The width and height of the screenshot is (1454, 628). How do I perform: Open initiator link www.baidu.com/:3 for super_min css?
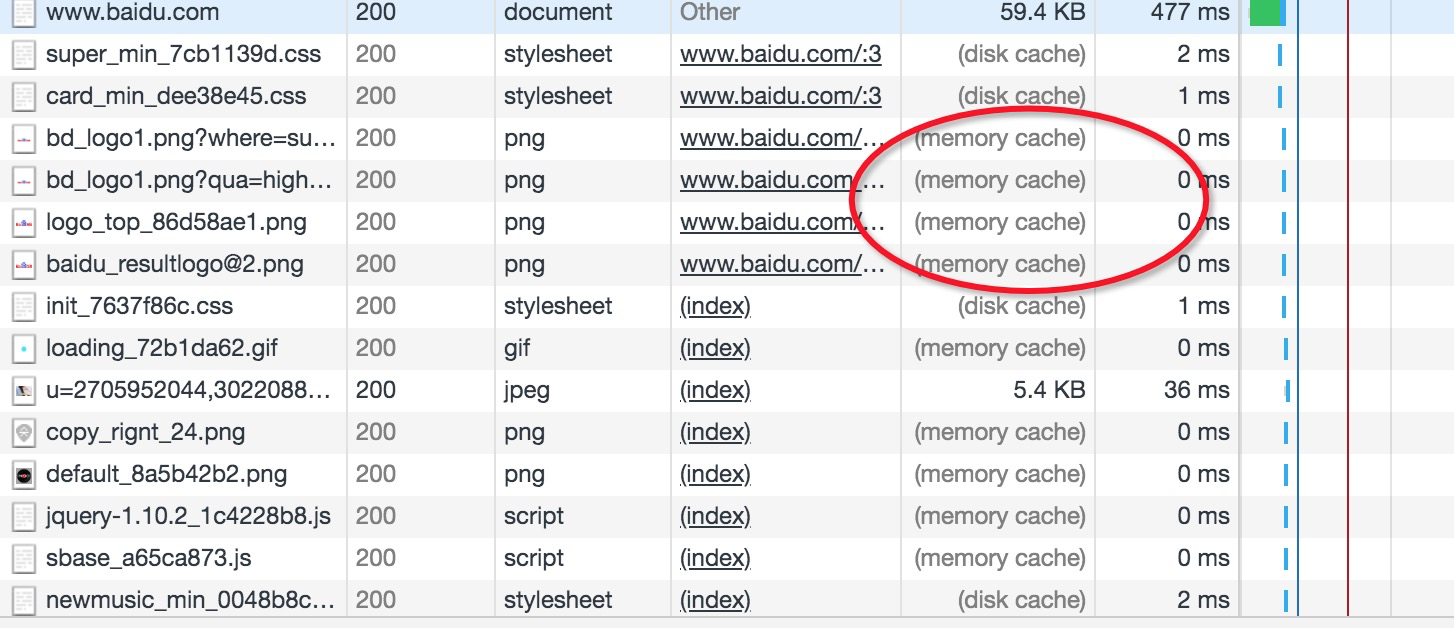[x=781, y=54]
